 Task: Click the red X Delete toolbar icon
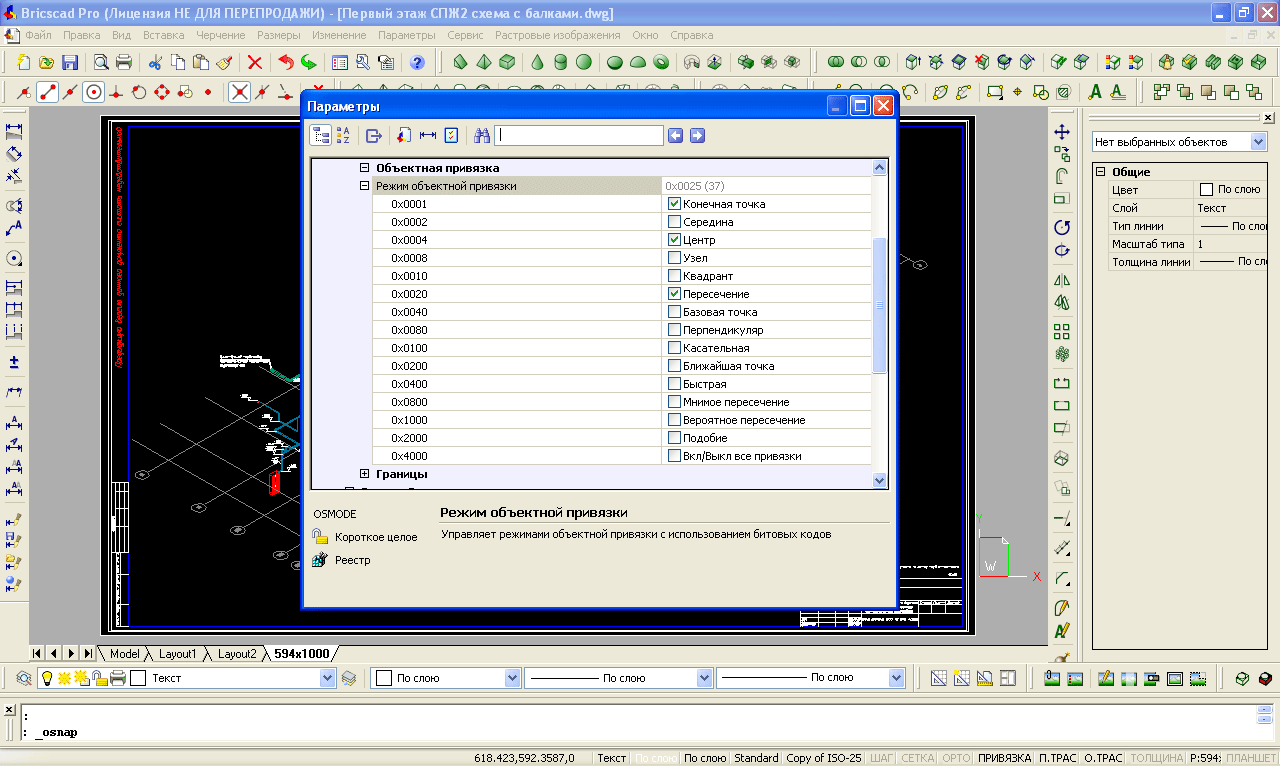click(254, 62)
